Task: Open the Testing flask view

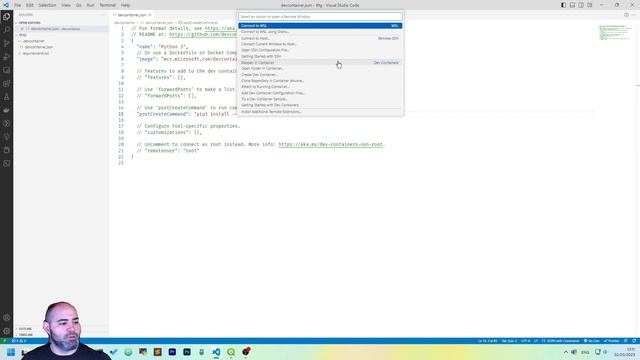Action: (7, 97)
